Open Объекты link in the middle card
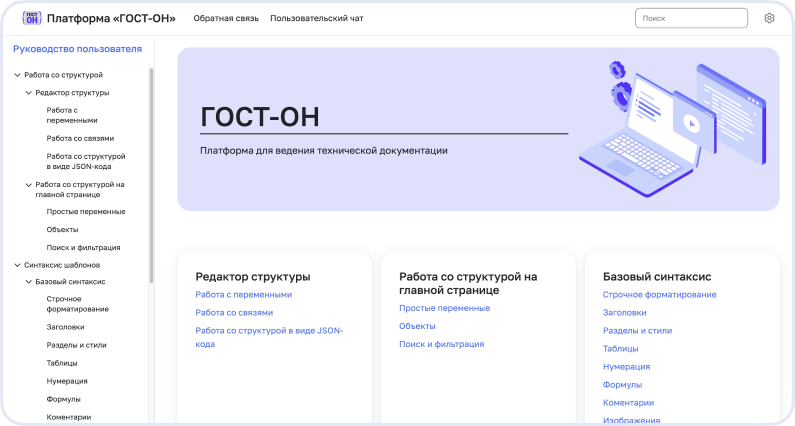This screenshot has height=426, width=795. point(417,326)
